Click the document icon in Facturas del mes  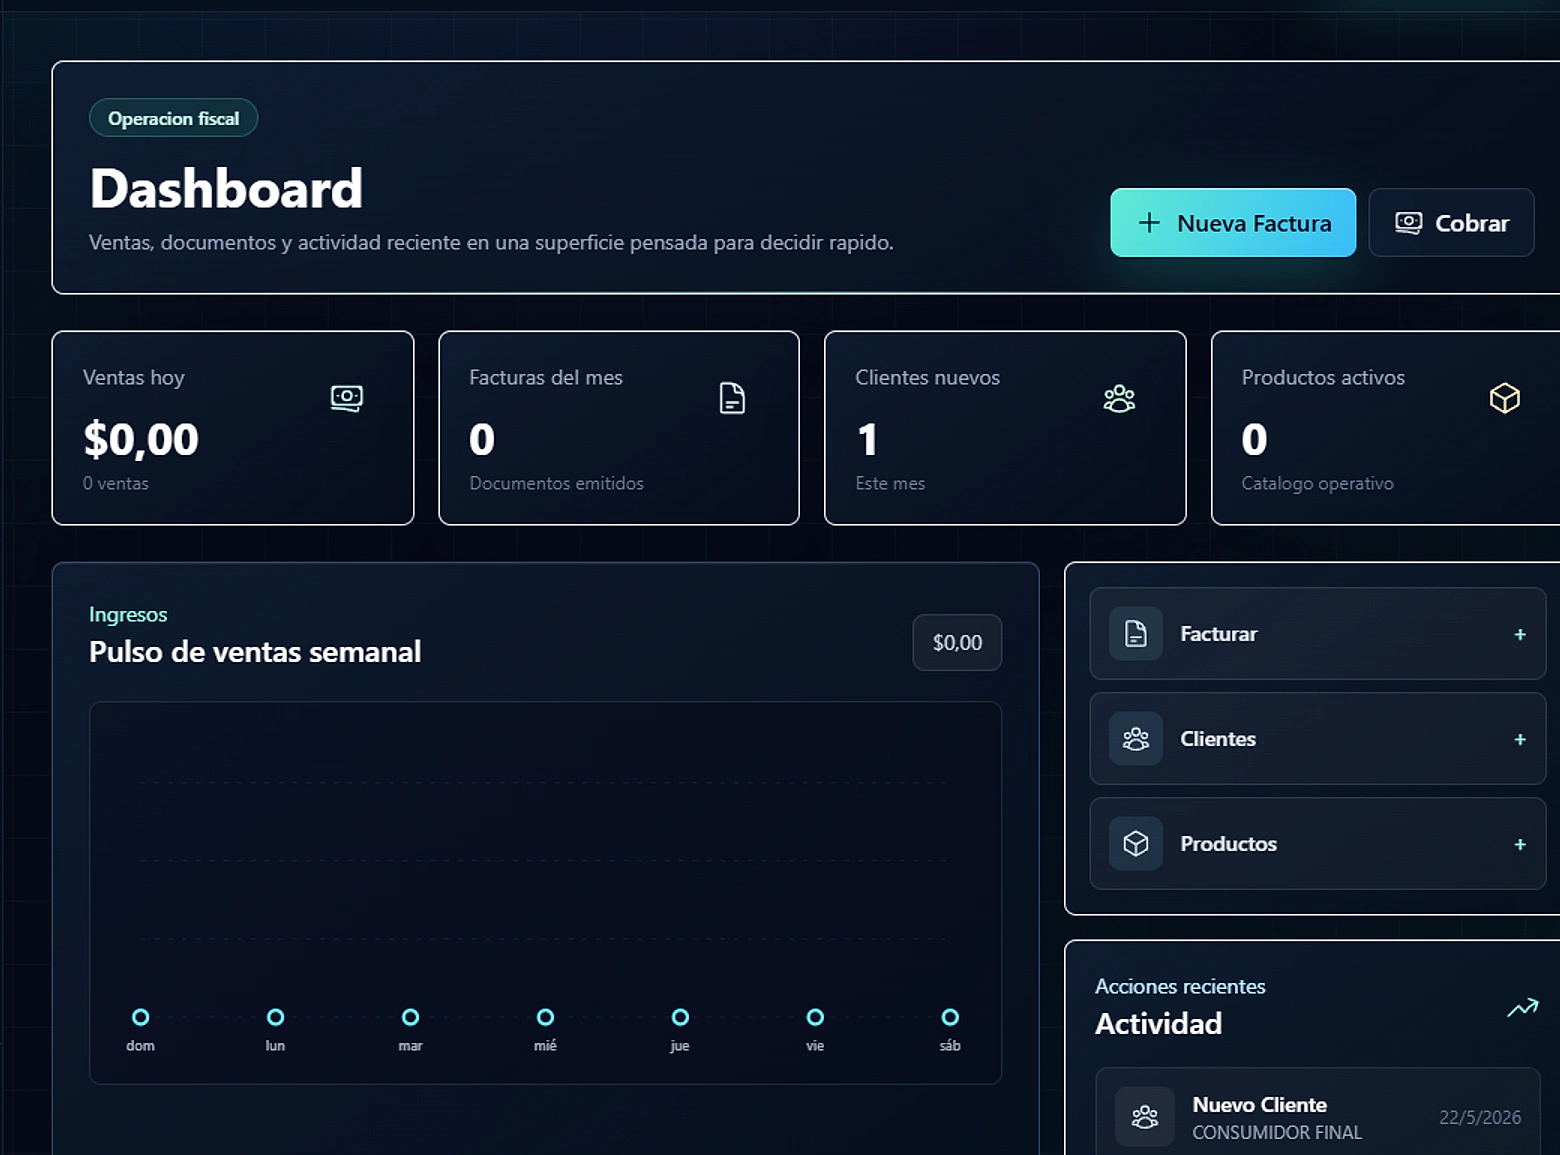click(x=732, y=398)
